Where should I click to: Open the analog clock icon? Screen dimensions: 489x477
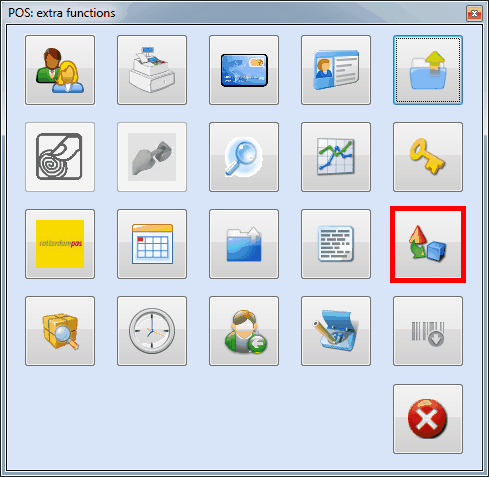(152, 331)
